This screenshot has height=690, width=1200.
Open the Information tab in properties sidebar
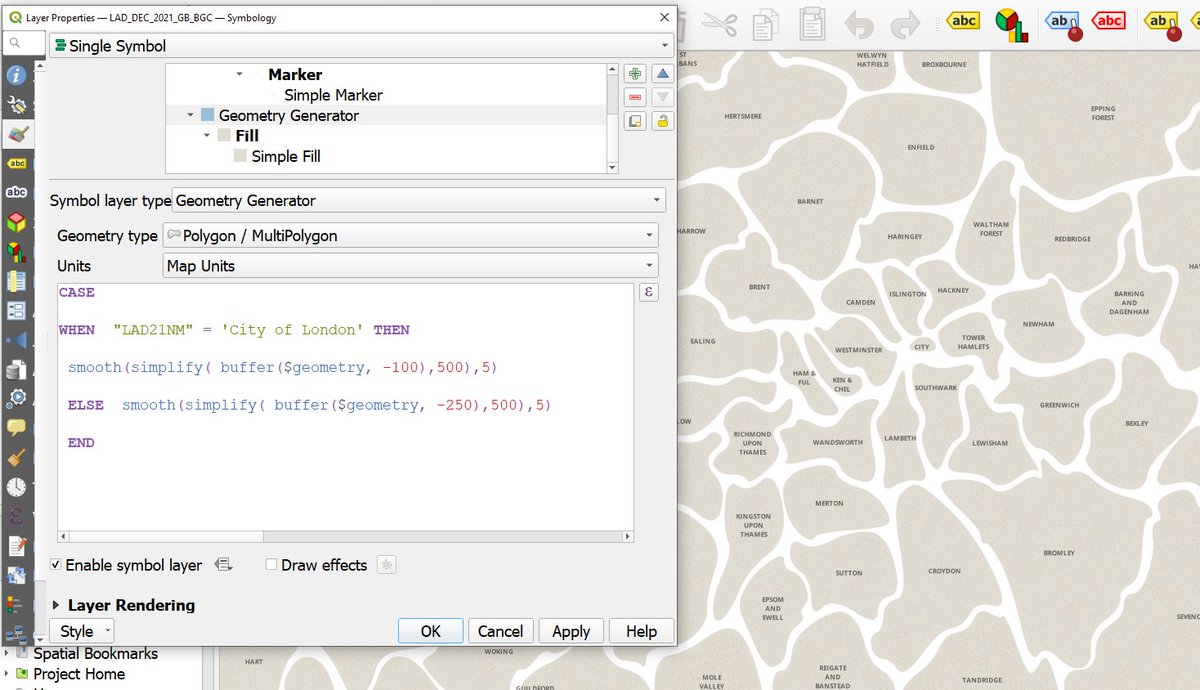15,76
